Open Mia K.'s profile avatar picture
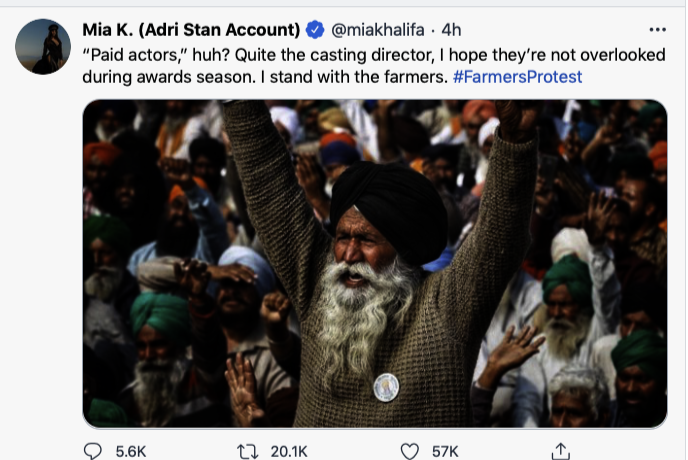This screenshot has height=460, width=688. pyautogui.click(x=43, y=47)
